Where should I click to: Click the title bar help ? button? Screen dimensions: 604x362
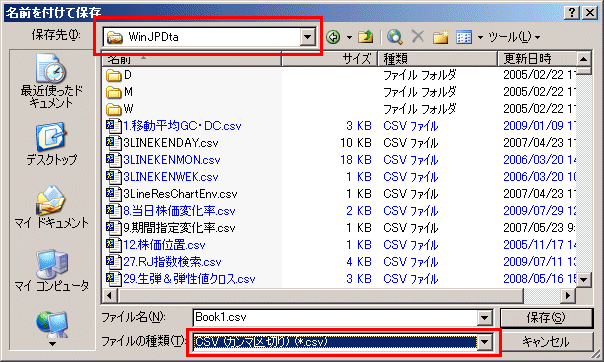[572, 12]
